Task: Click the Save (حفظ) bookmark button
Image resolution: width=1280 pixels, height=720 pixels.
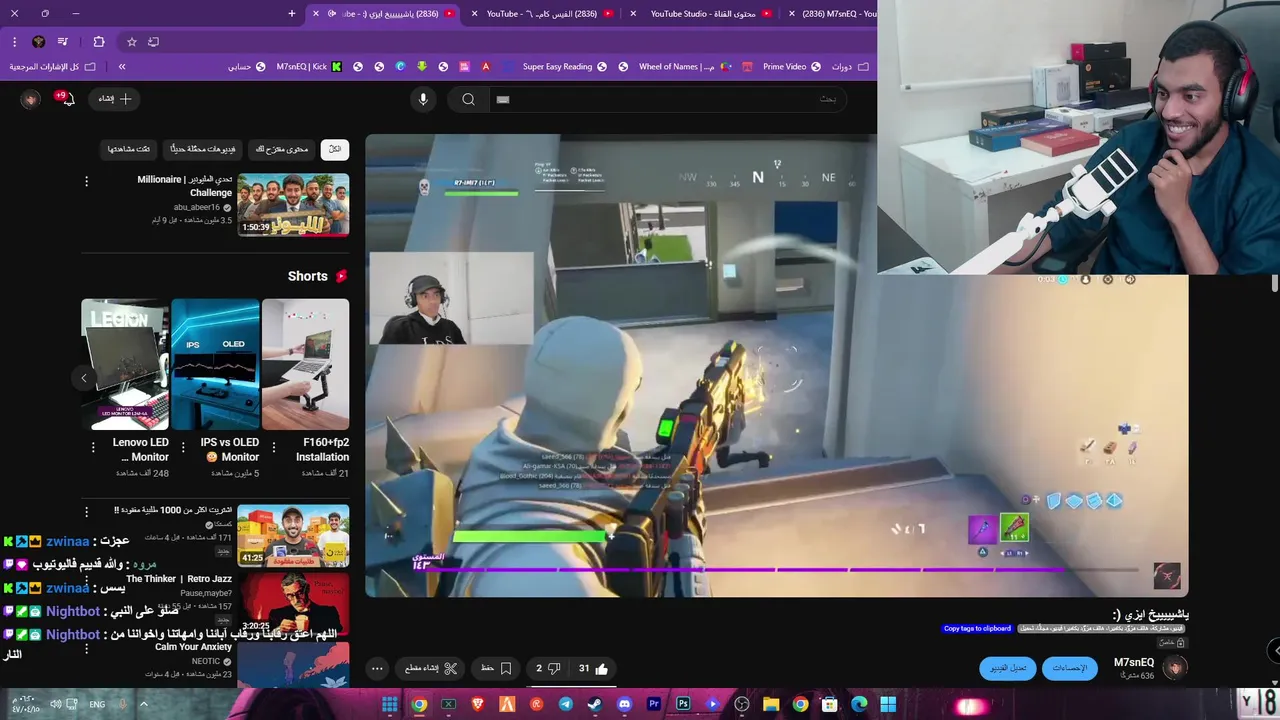Action: (x=497, y=668)
